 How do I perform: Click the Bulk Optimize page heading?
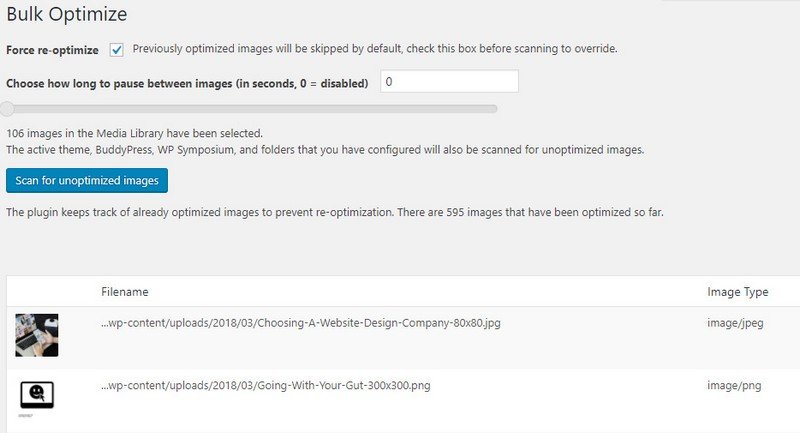coord(67,14)
